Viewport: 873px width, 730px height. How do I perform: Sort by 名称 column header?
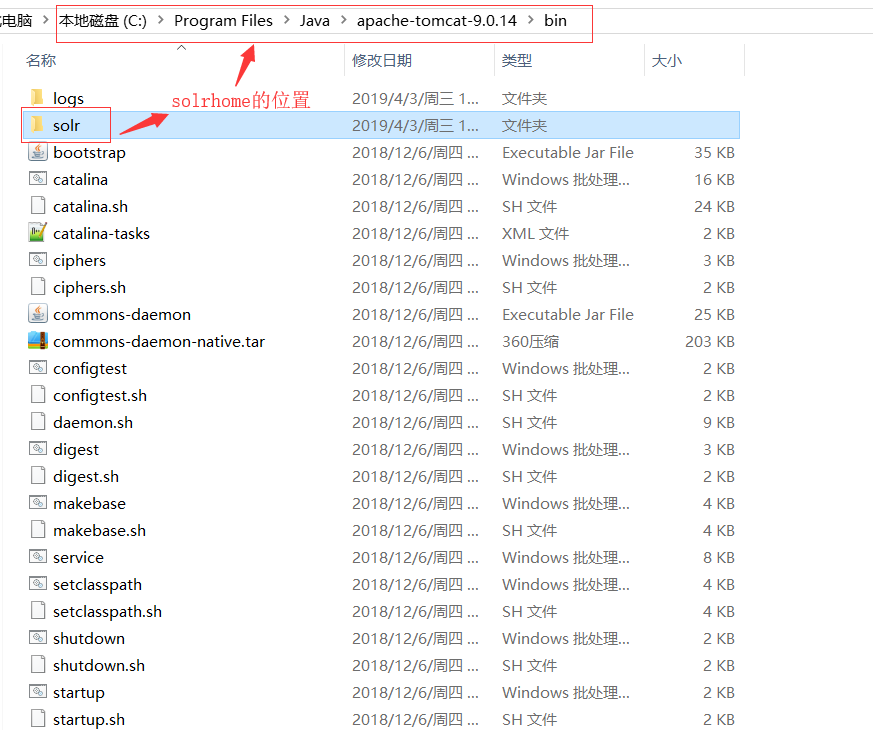41,60
